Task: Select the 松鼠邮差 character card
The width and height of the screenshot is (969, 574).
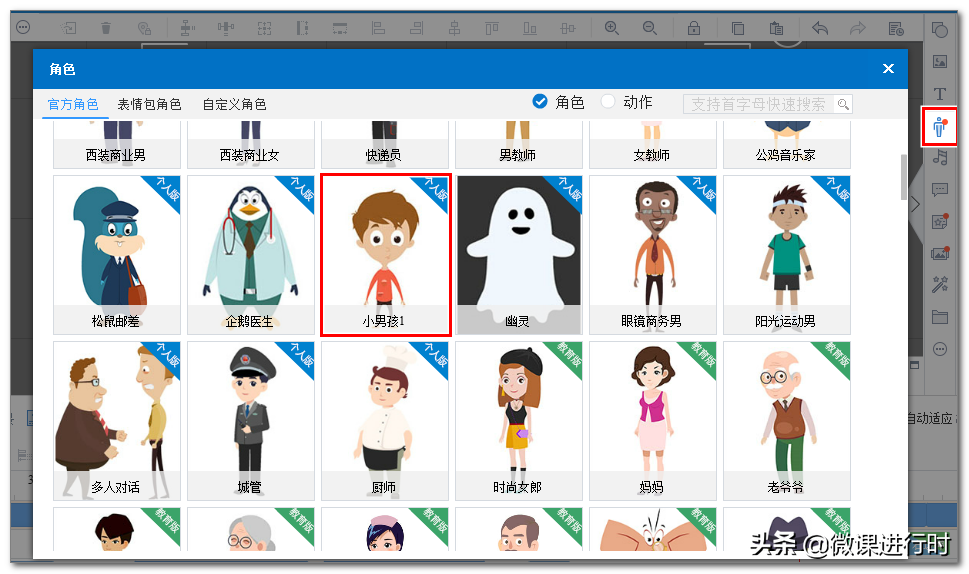Action: 117,255
